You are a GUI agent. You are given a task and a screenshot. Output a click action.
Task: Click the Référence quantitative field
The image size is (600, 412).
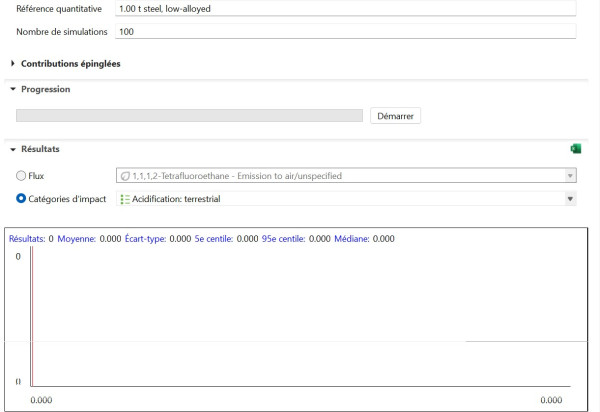click(345, 9)
